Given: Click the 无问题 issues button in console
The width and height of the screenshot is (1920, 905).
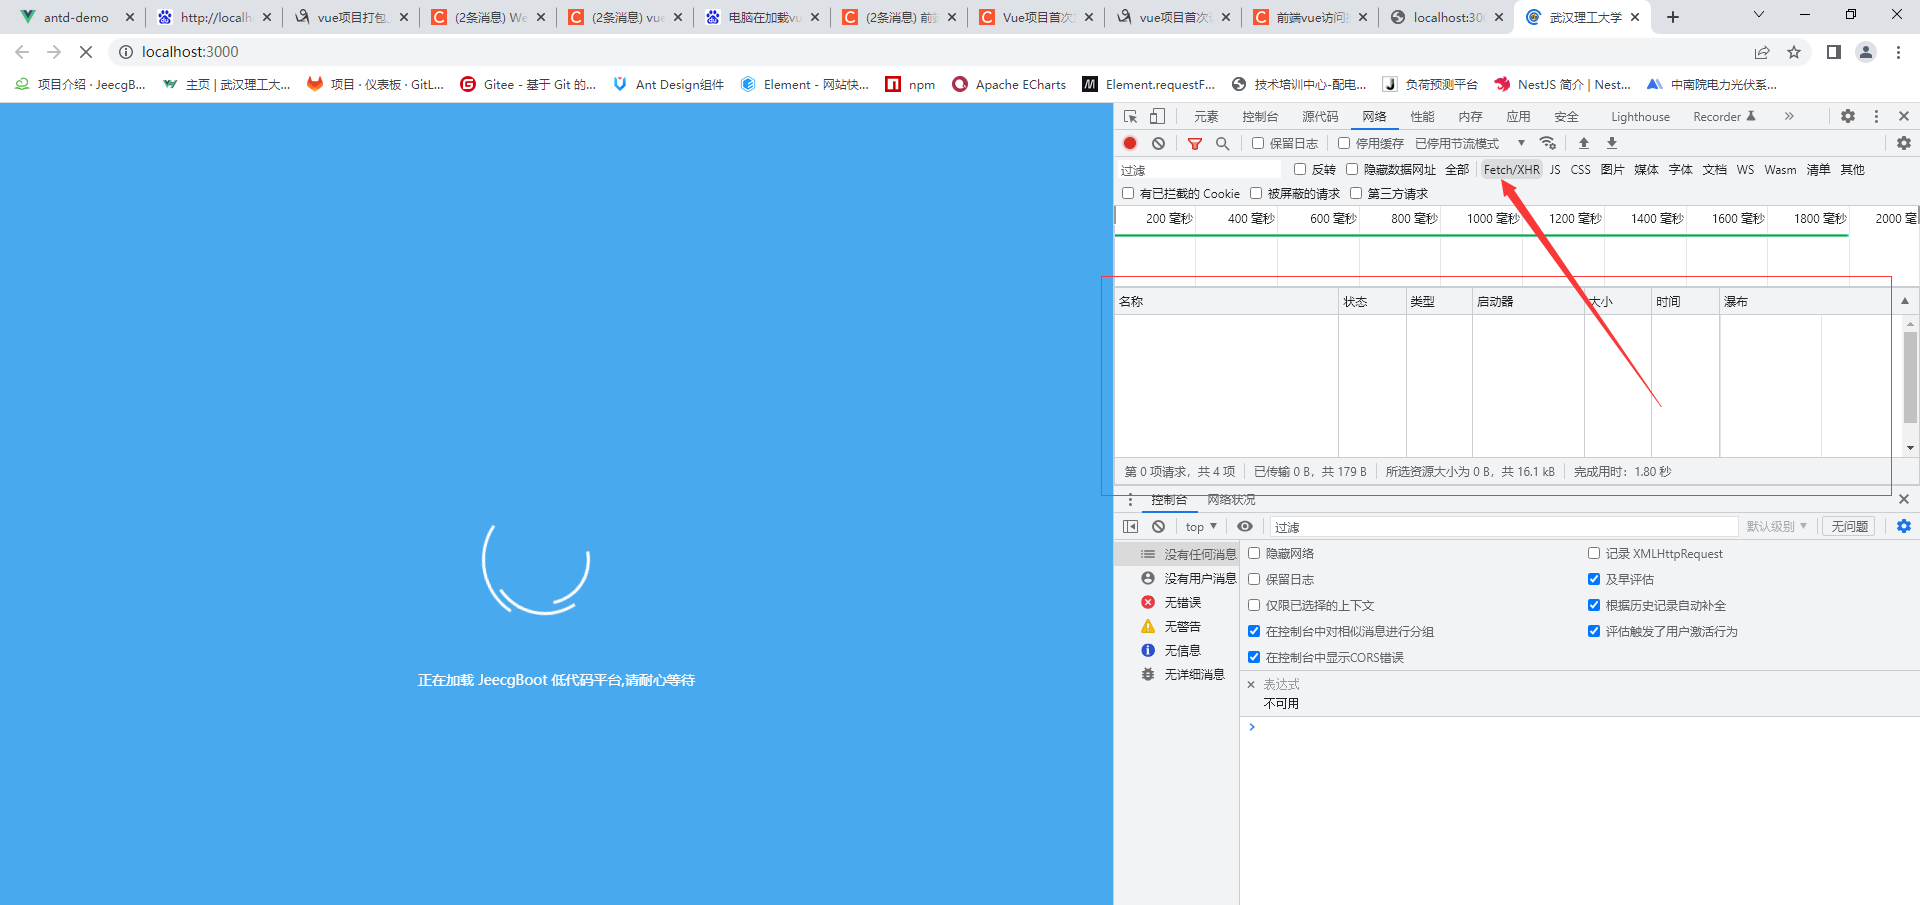Looking at the screenshot, I should click(1849, 527).
